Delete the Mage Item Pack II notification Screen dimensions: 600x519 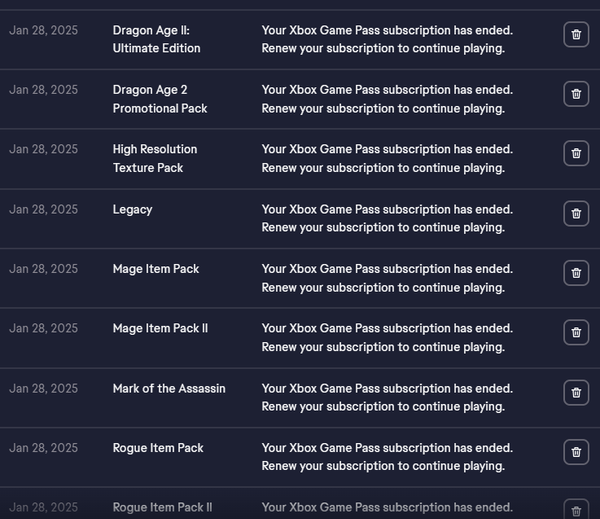576,333
